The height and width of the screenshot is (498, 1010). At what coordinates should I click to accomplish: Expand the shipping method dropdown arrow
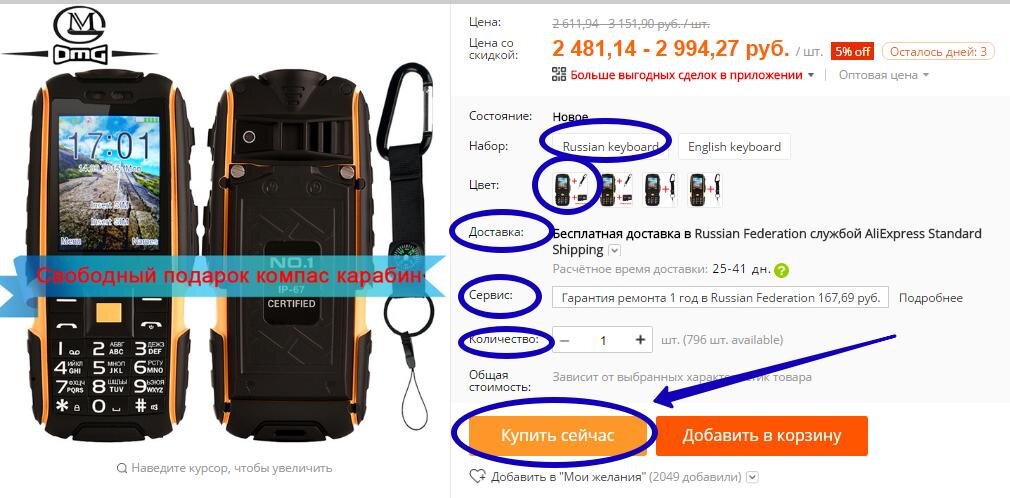(615, 250)
